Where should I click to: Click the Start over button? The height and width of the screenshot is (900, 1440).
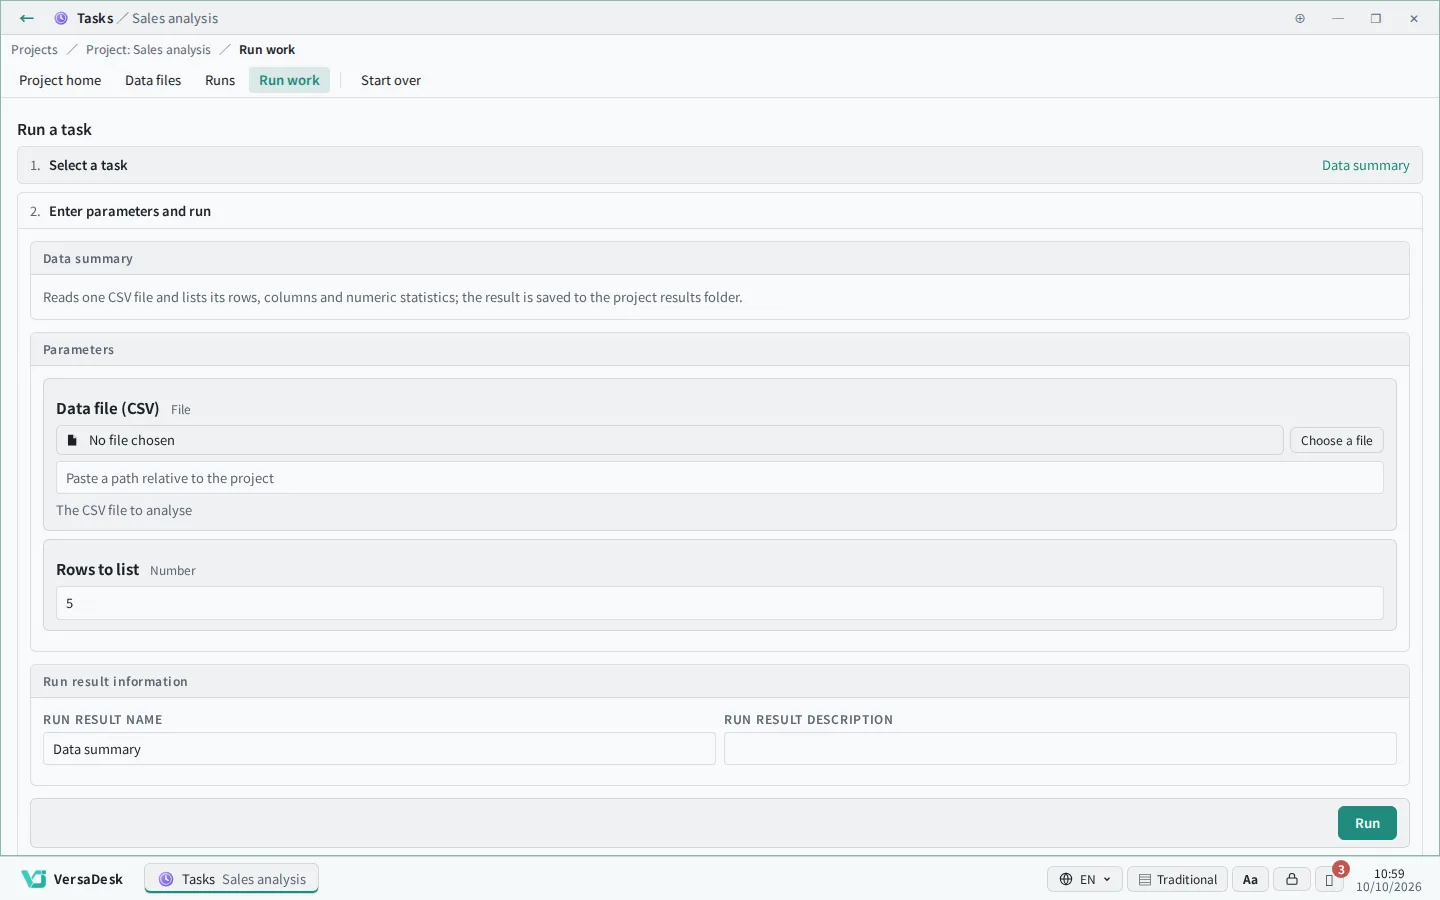pos(391,80)
